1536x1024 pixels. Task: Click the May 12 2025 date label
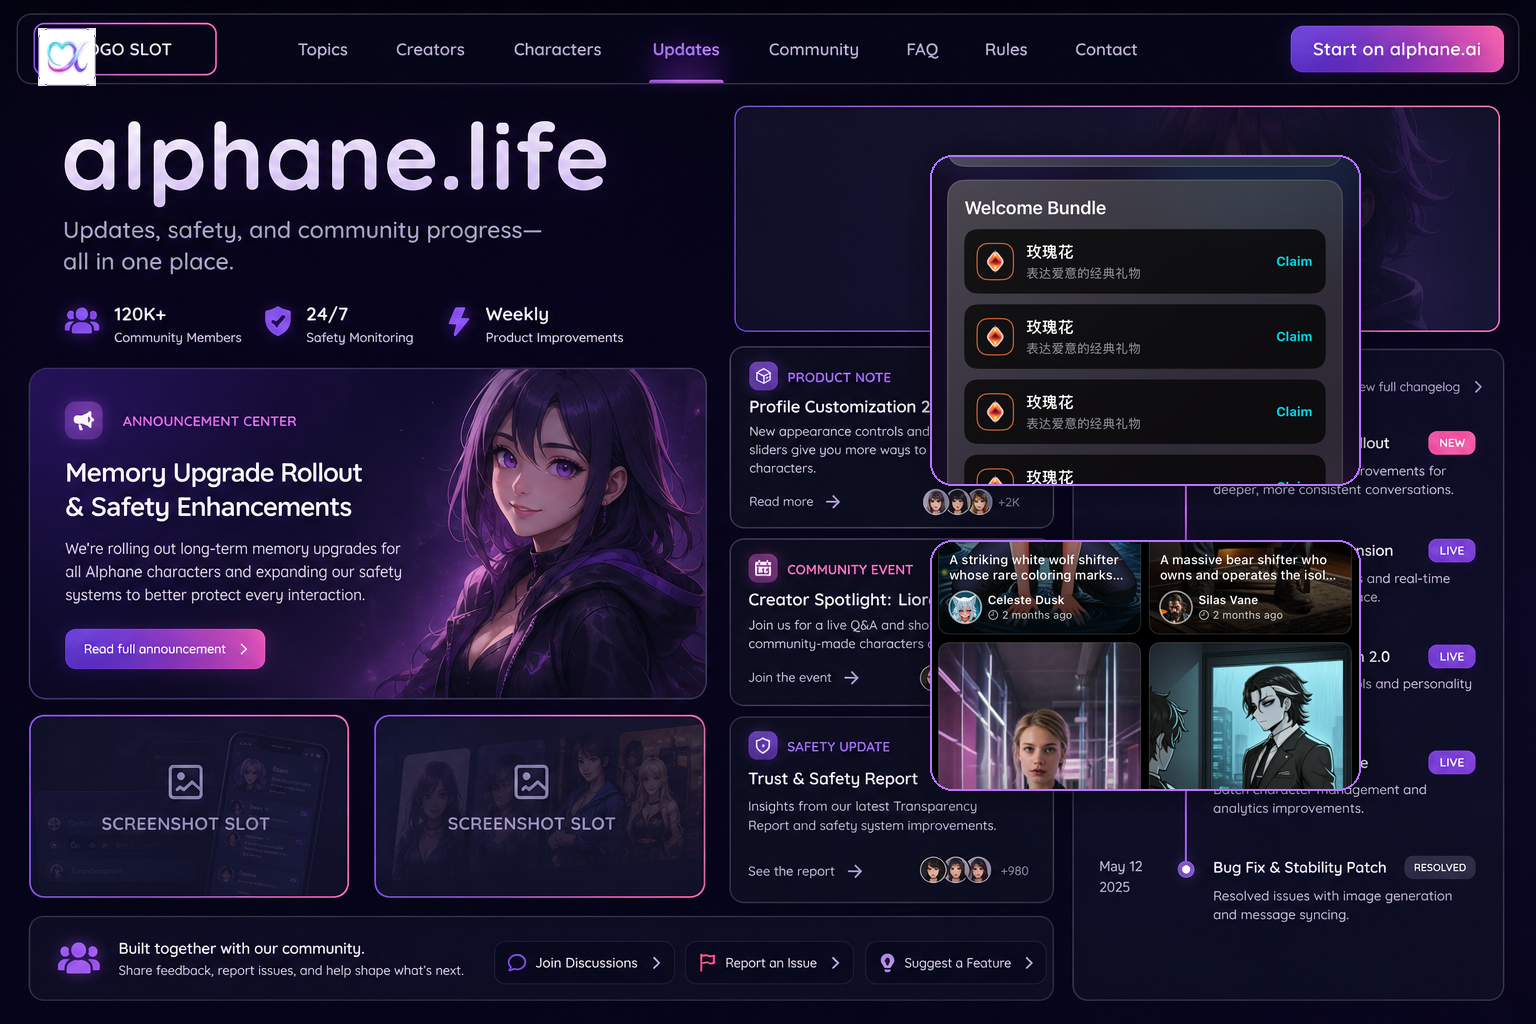1120,877
